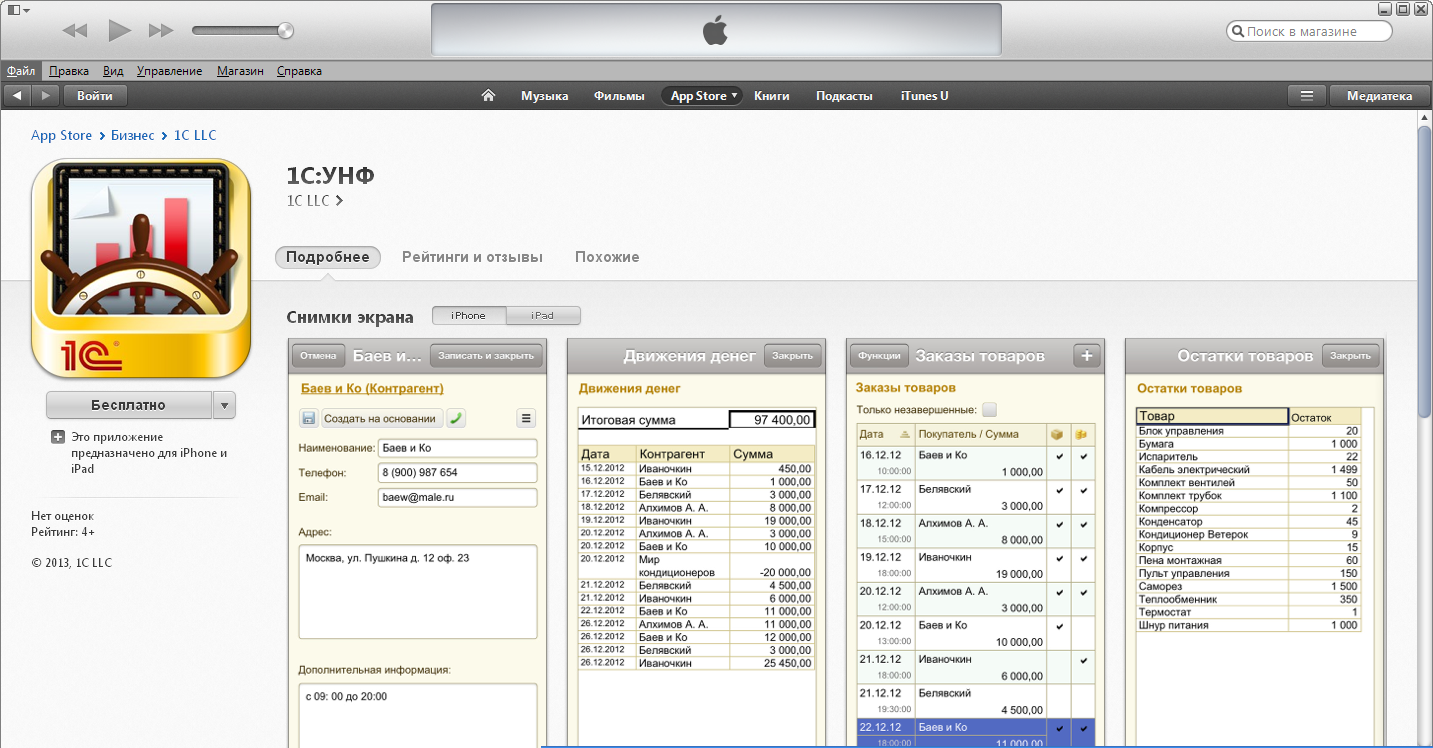The image size is (1433, 748).
Task: Go to the Фильмы section
Action: coord(619,96)
